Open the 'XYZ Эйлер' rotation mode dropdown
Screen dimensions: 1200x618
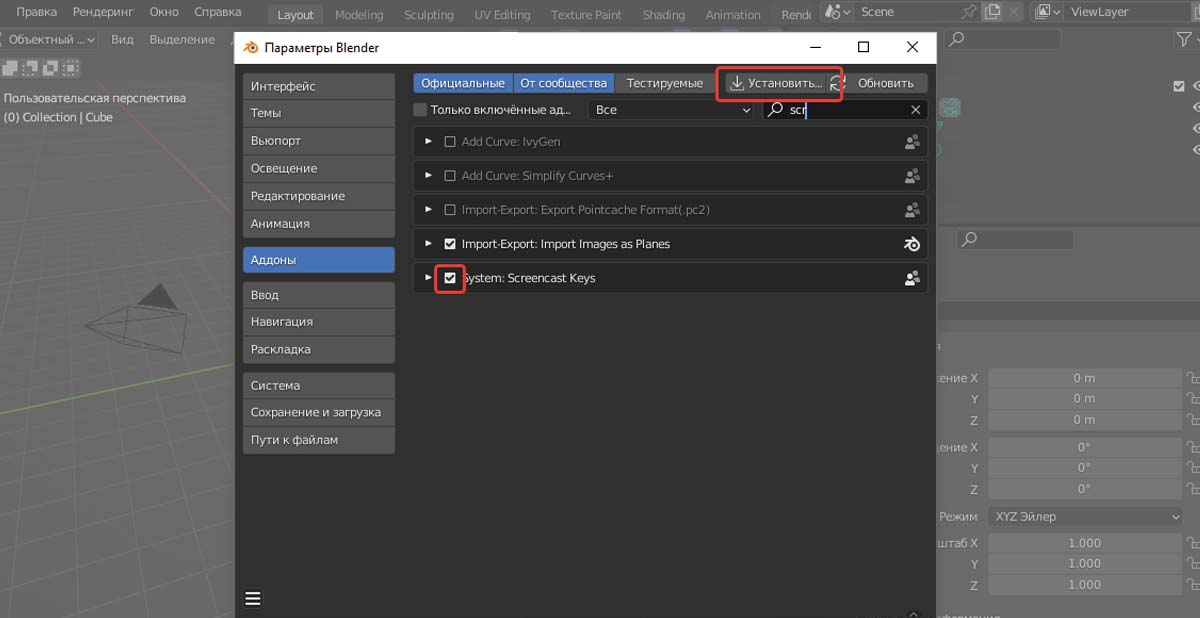pyautogui.click(x=1086, y=517)
